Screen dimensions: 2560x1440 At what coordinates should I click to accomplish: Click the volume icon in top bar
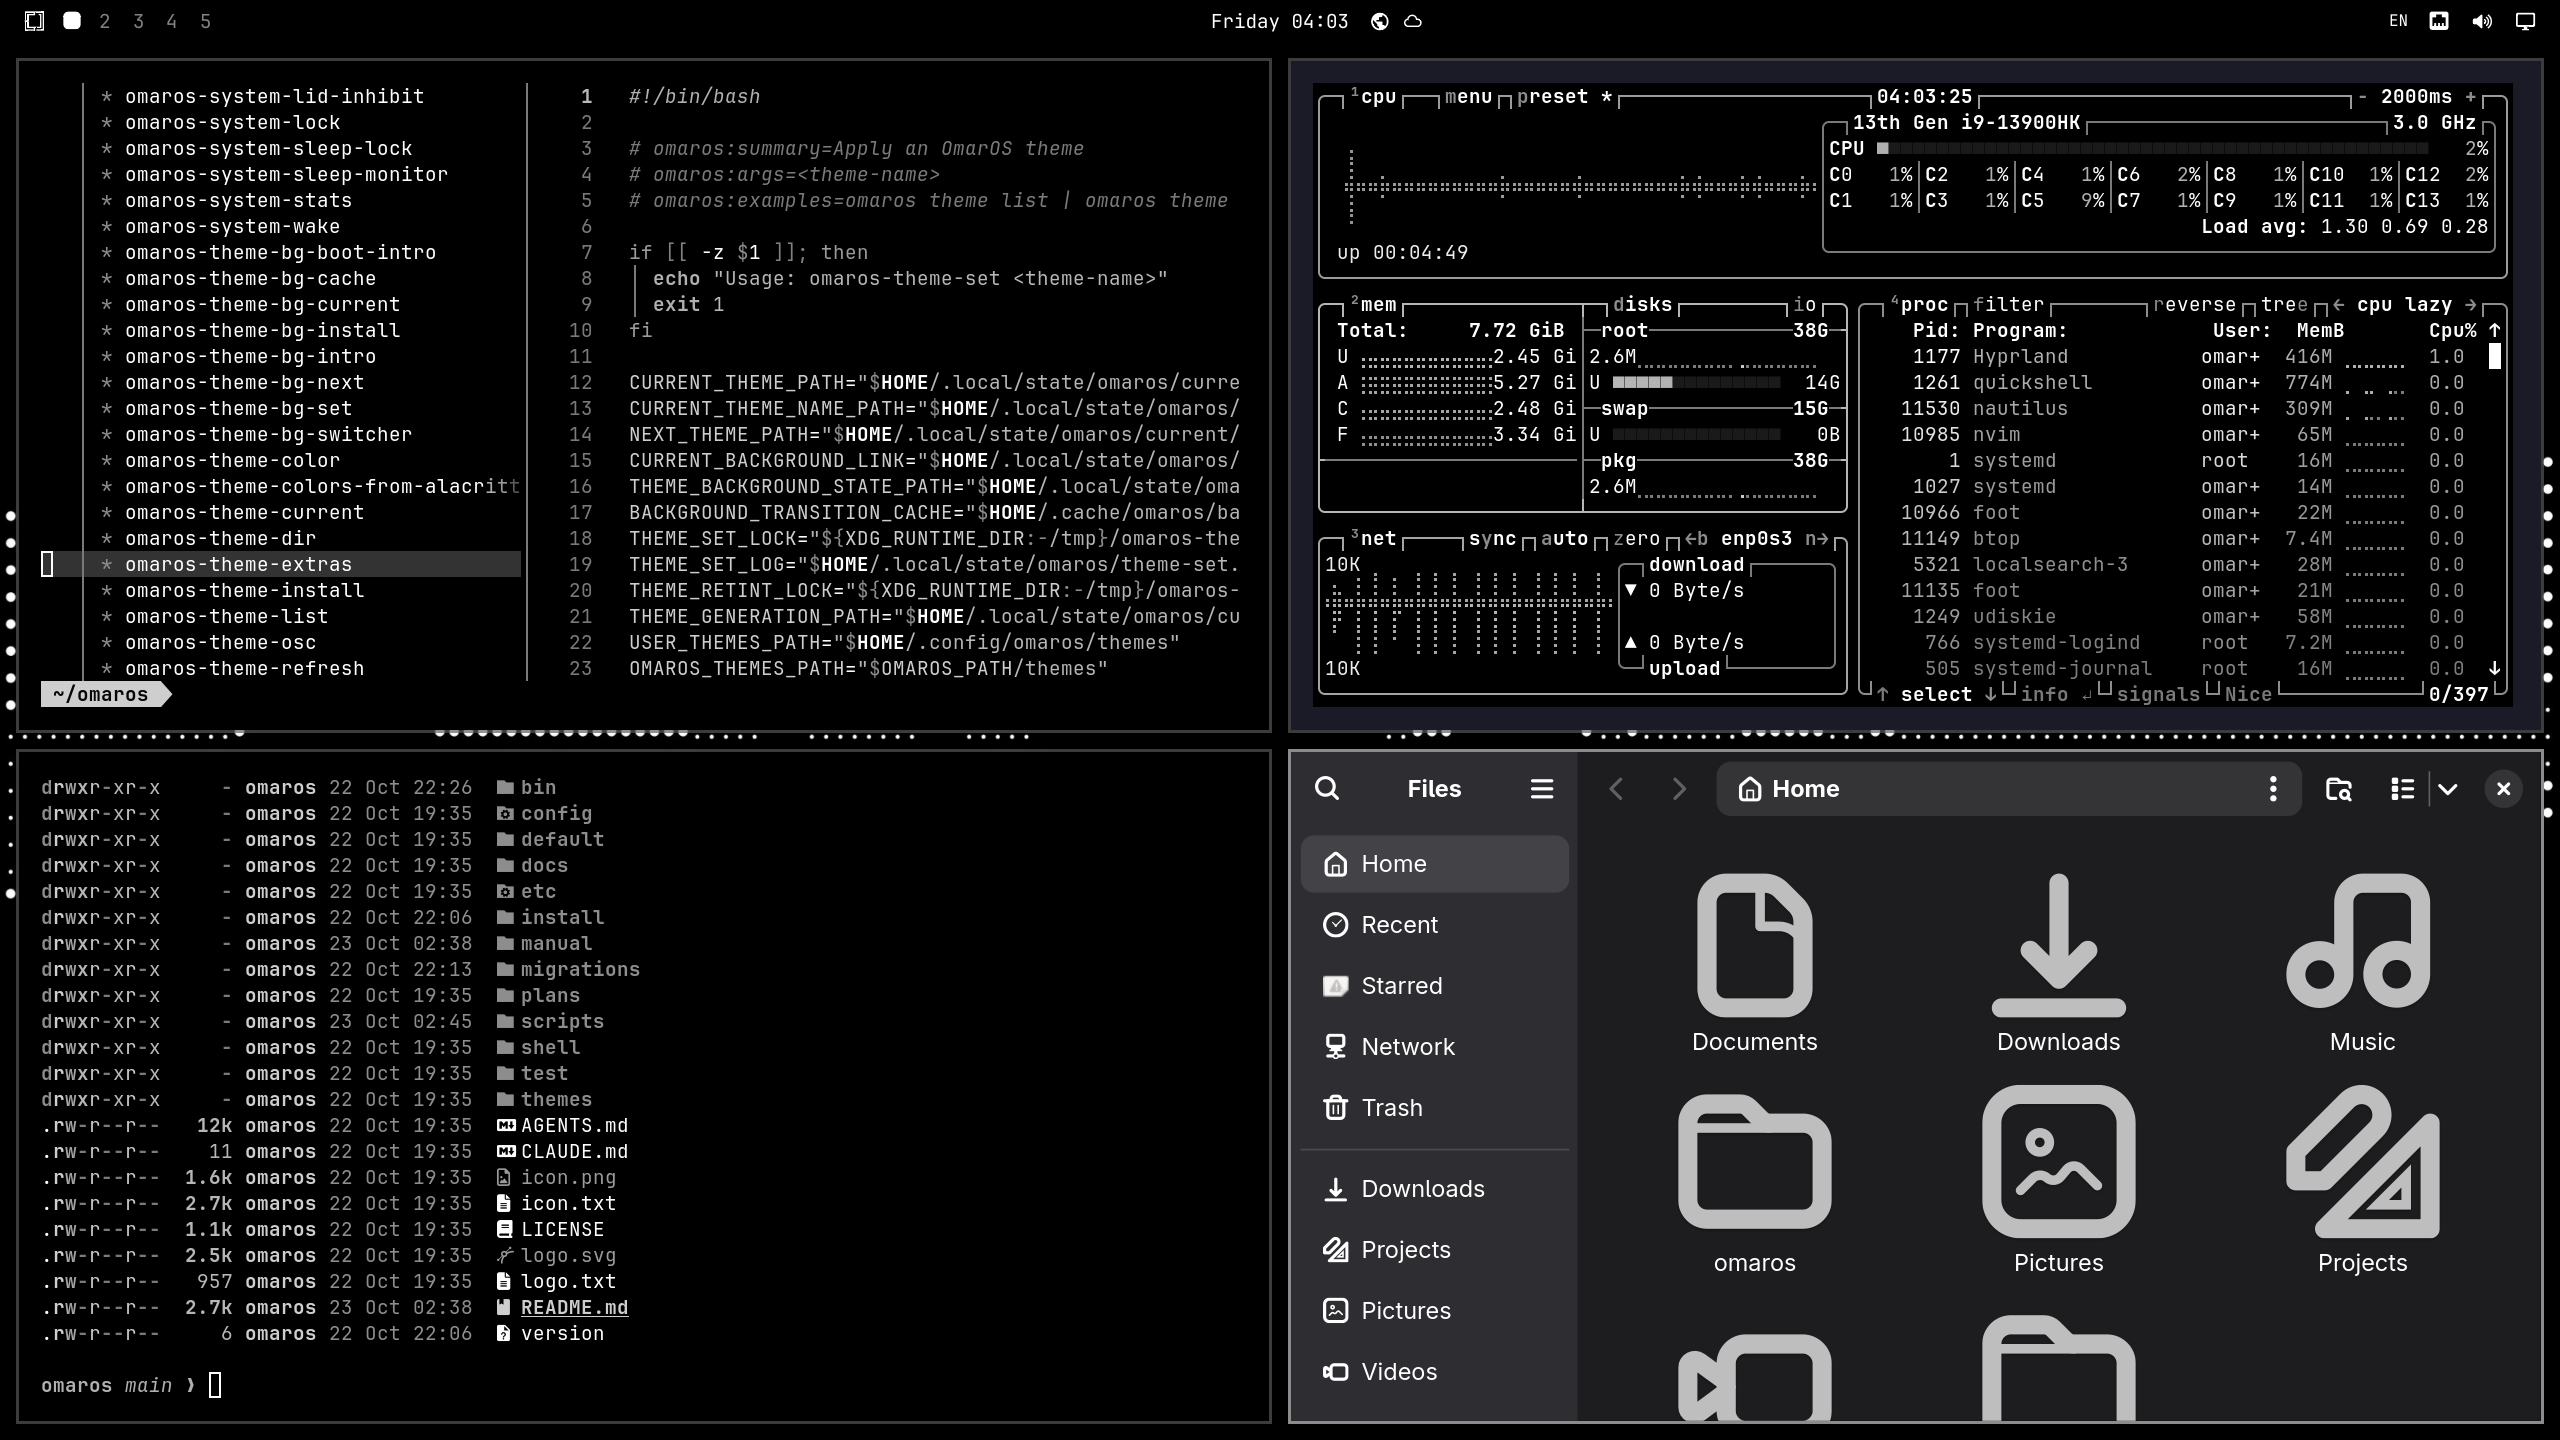coord(2482,21)
